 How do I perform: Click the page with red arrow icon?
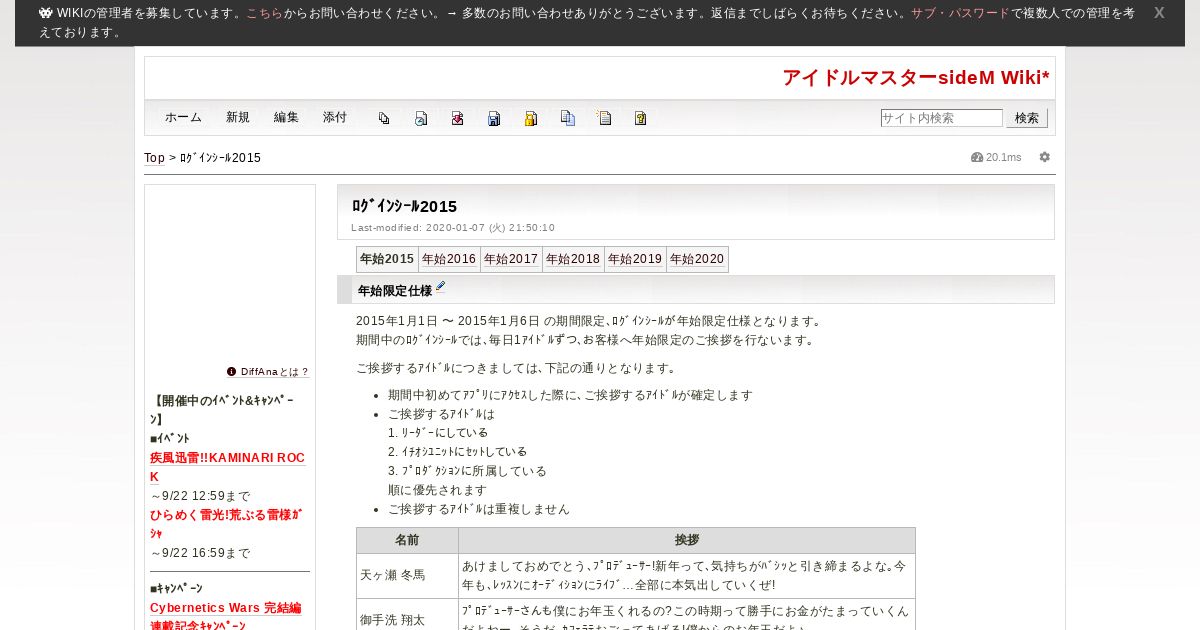coord(457,118)
